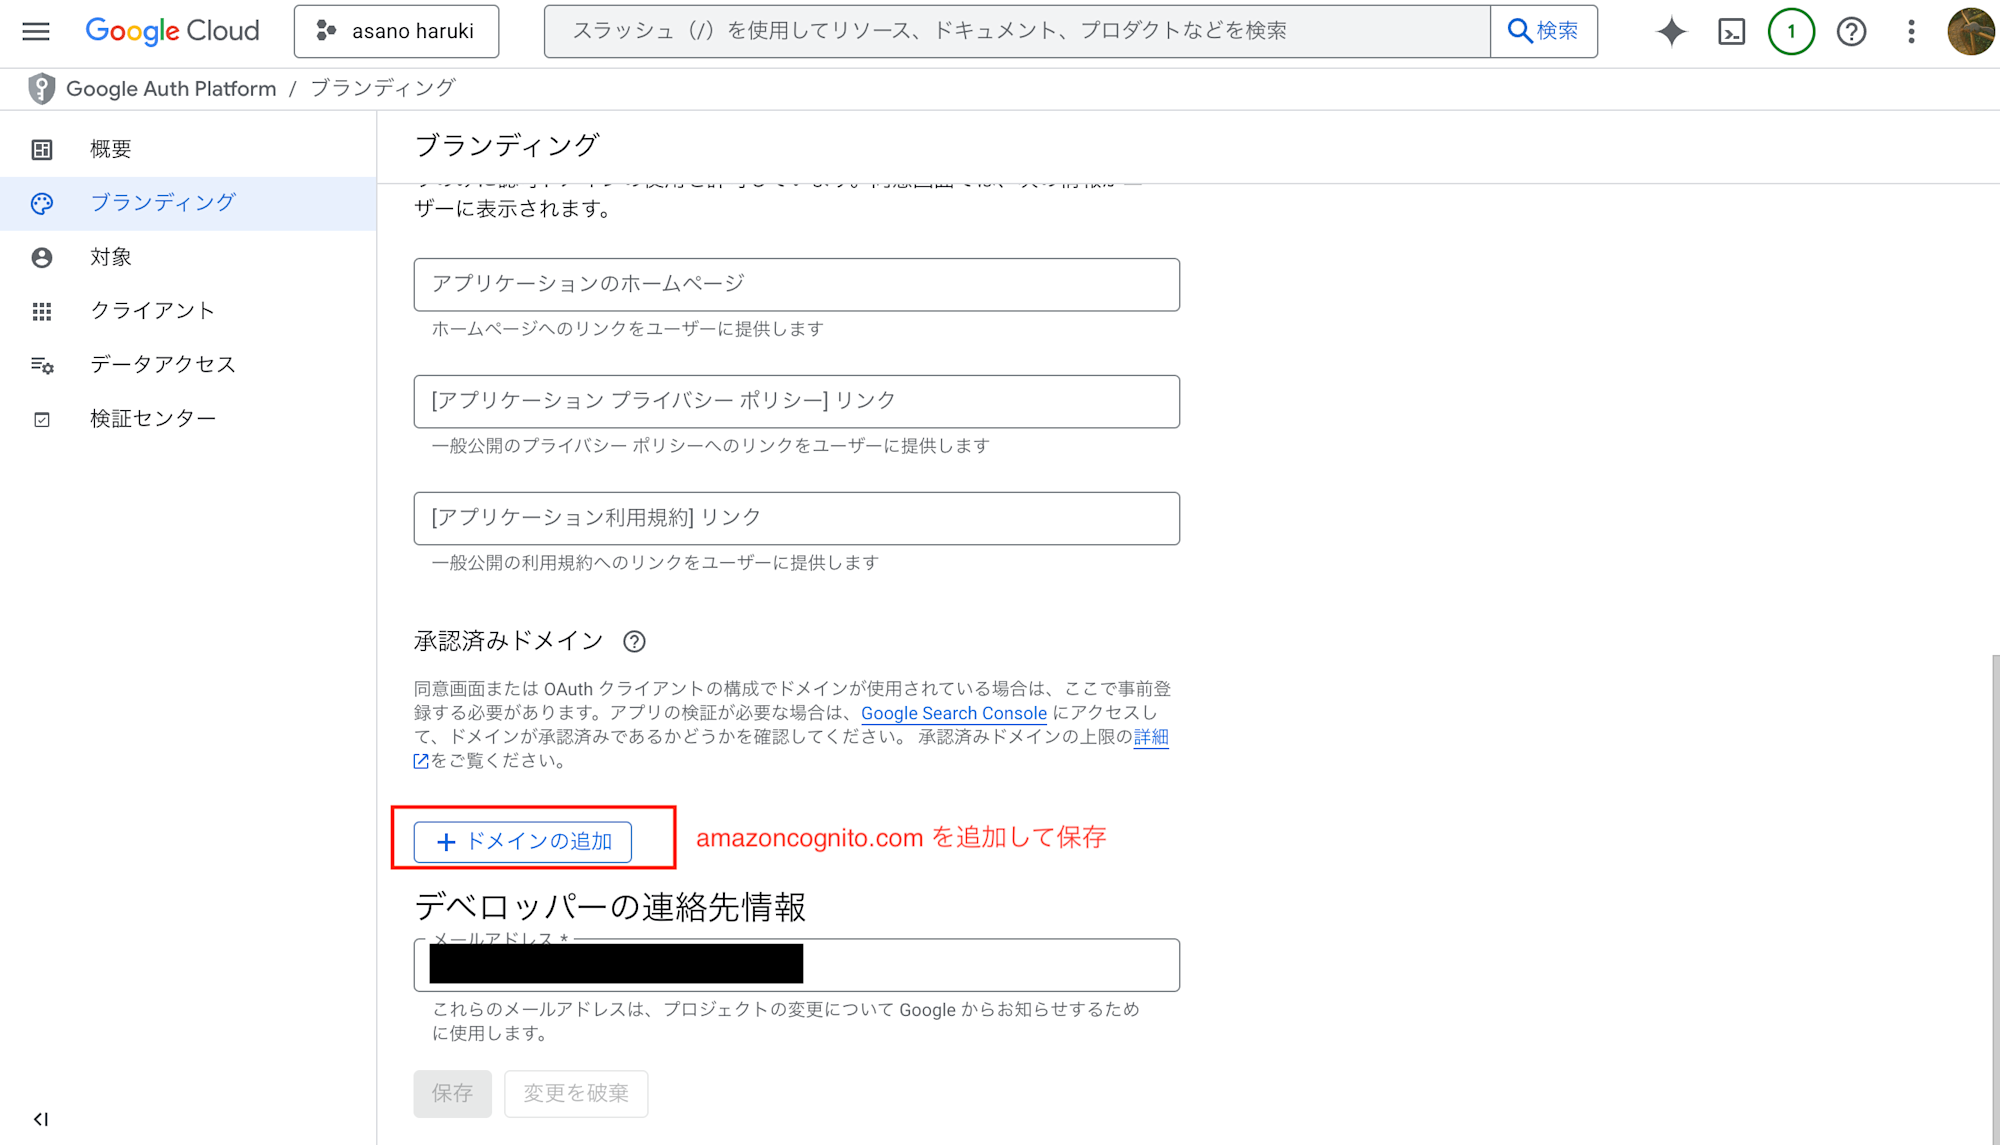Viewport: 2000px width, 1145px height.
Task: Click the ブランディング palette icon
Action: pyautogui.click(x=42, y=204)
